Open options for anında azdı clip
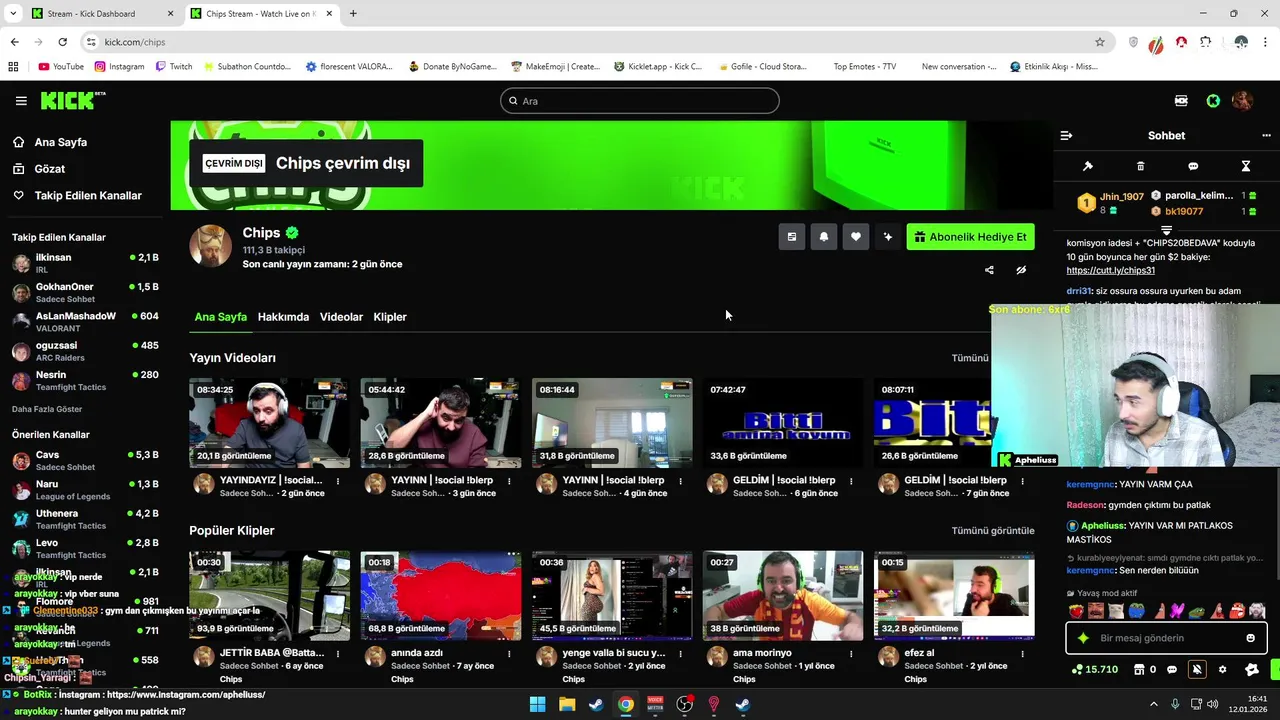1280x720 pixels. click(x=509, y=653)
